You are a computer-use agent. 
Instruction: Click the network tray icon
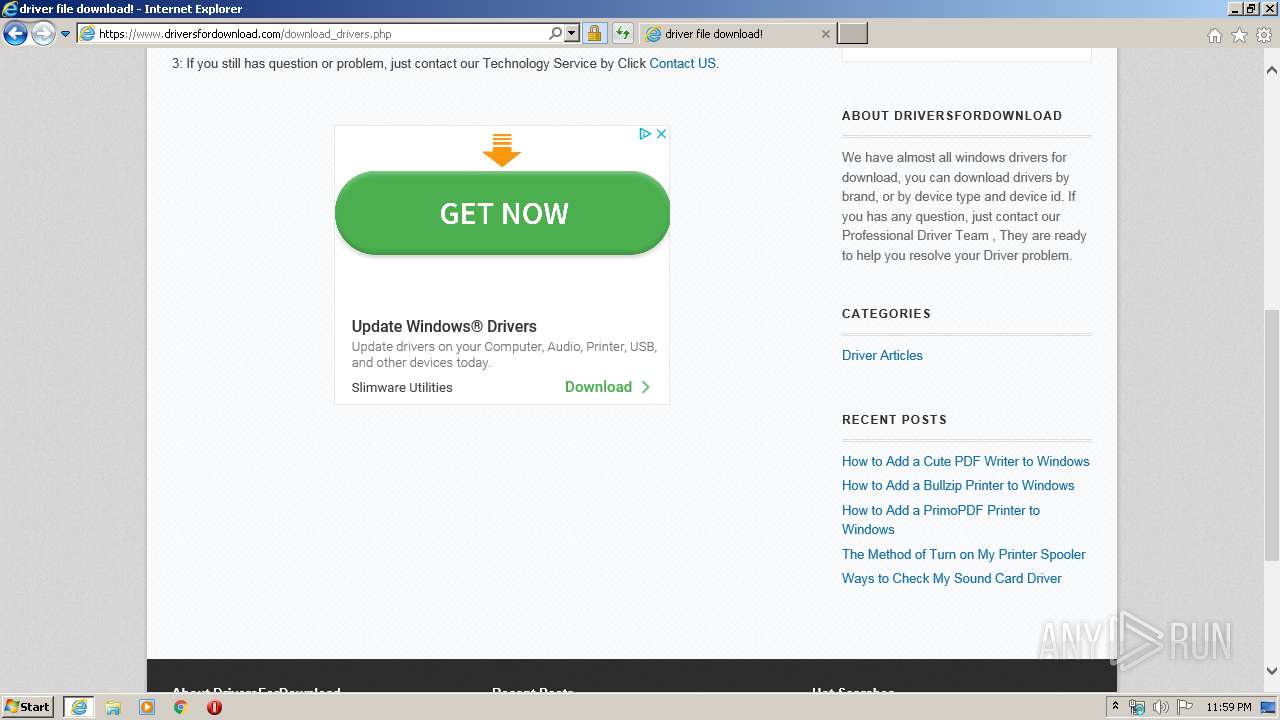coord(1137,707)
